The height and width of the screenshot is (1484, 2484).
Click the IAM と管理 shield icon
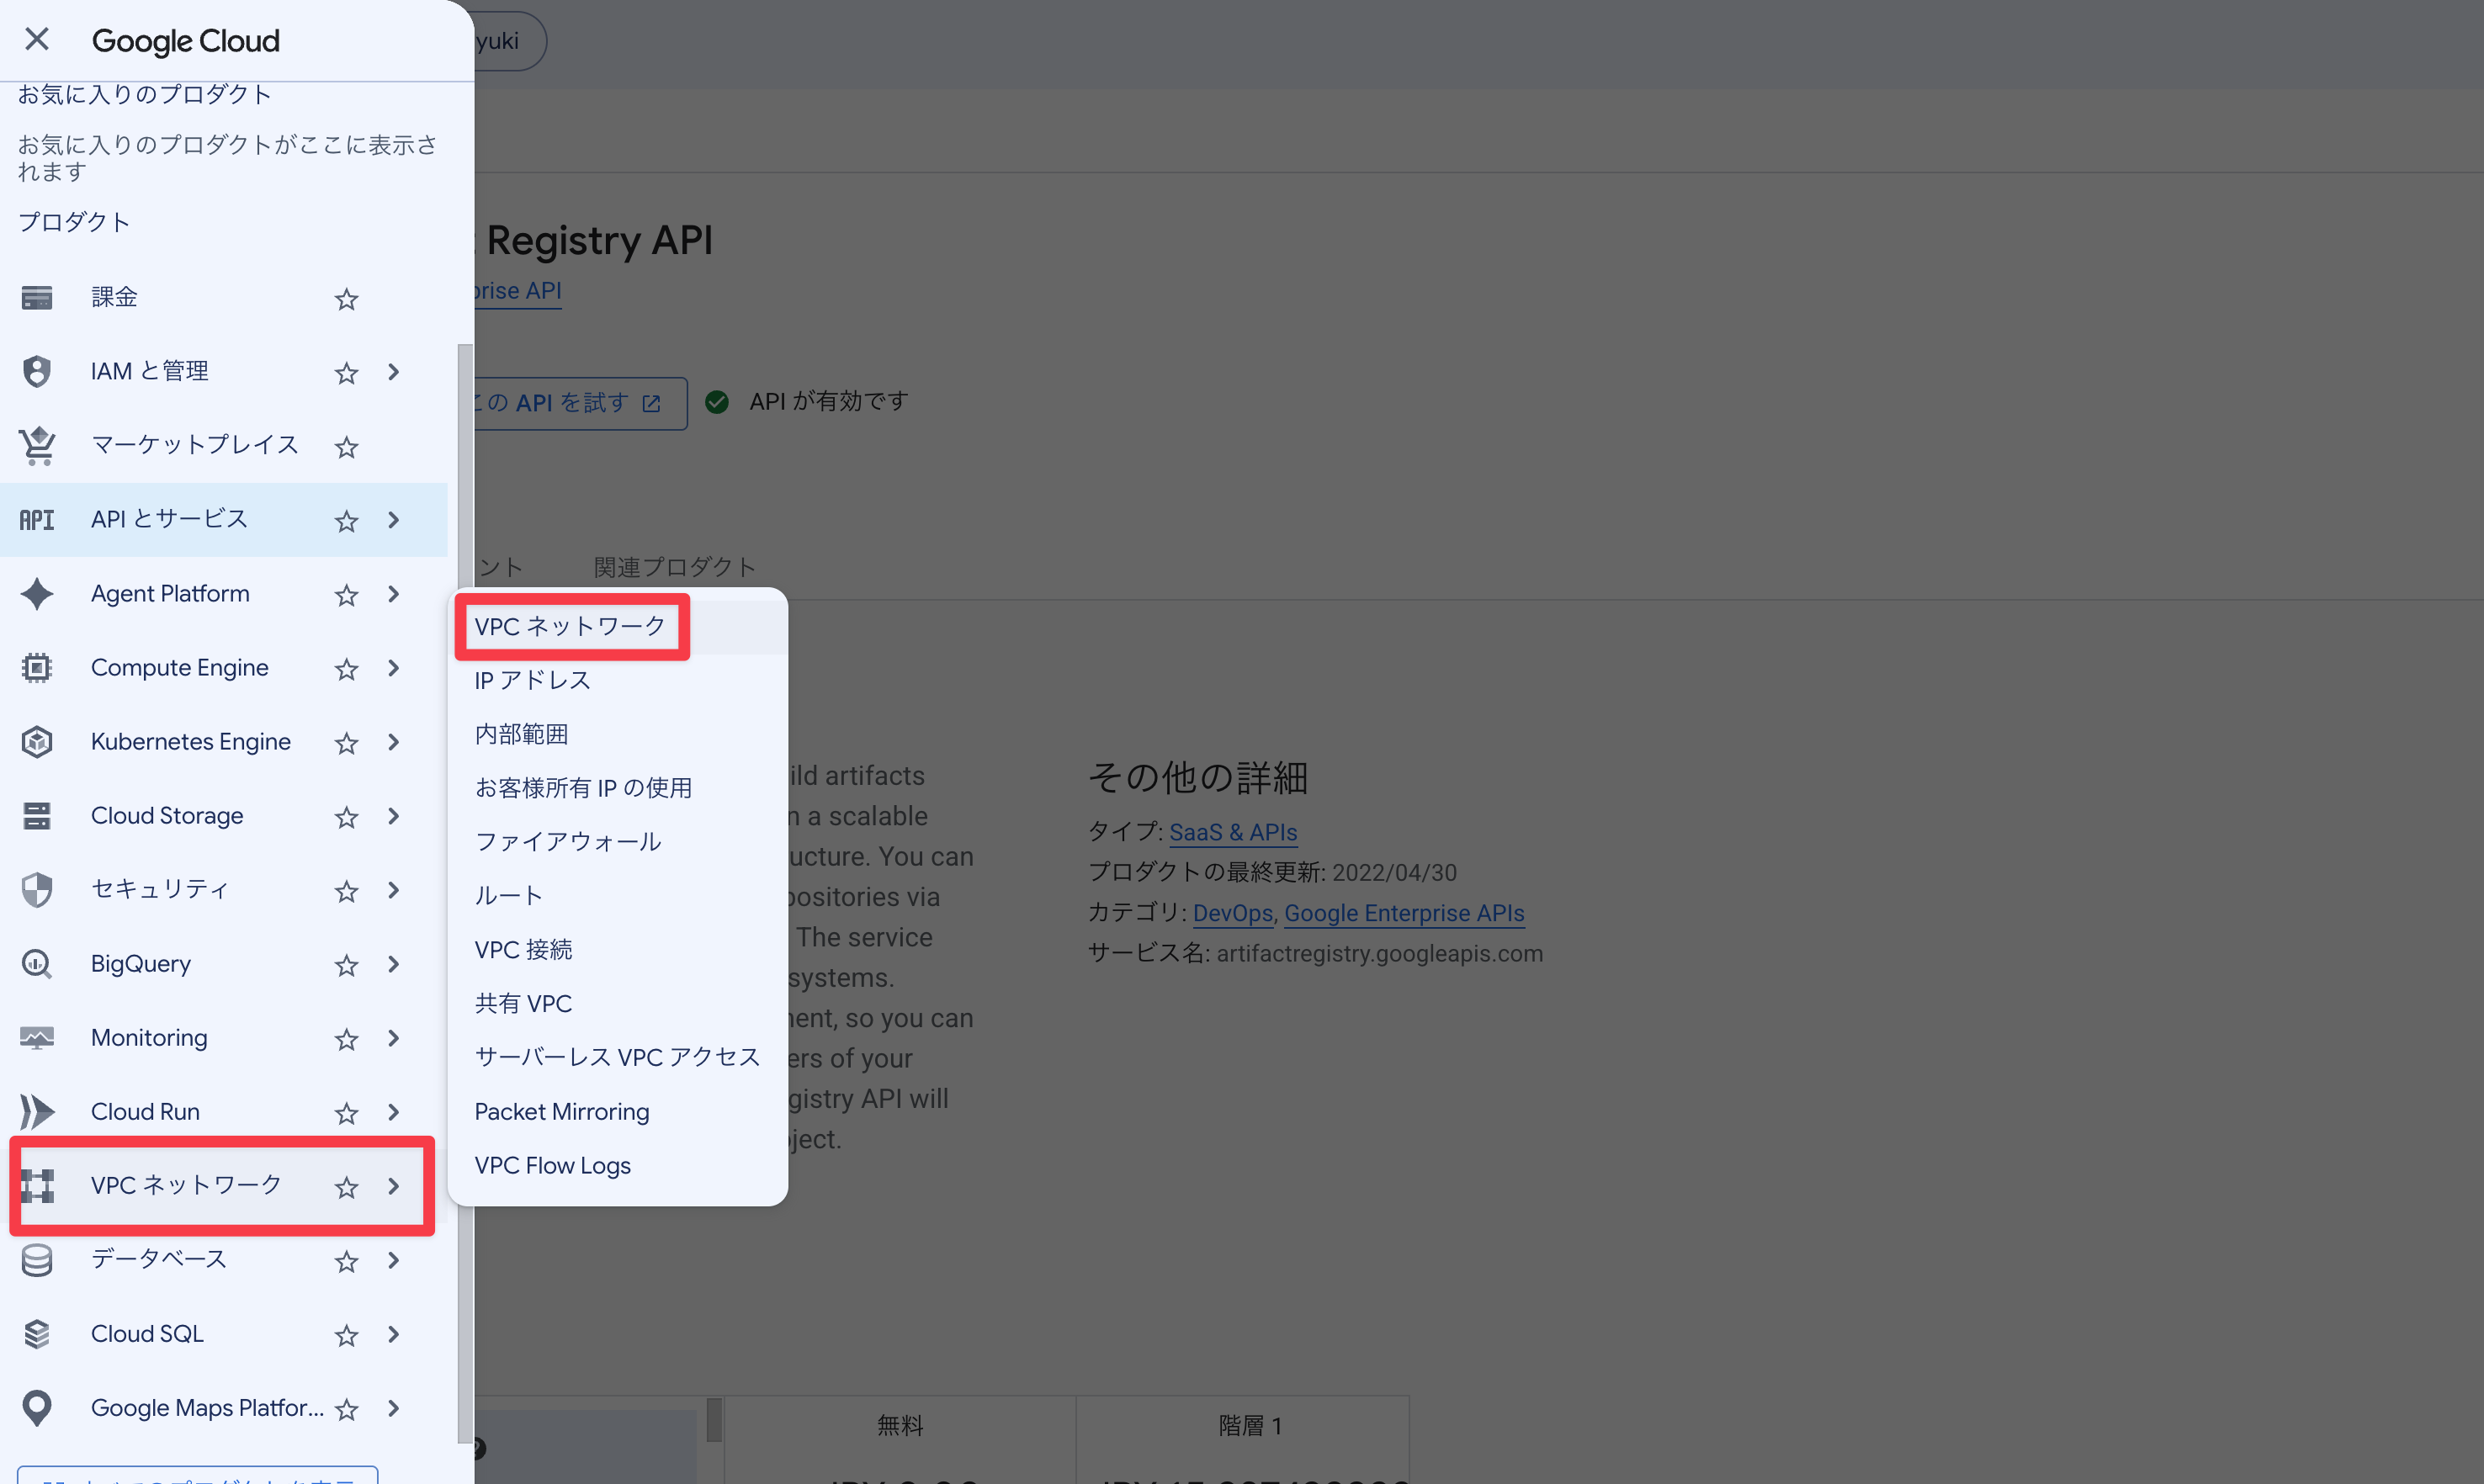[x=37, y=372]
